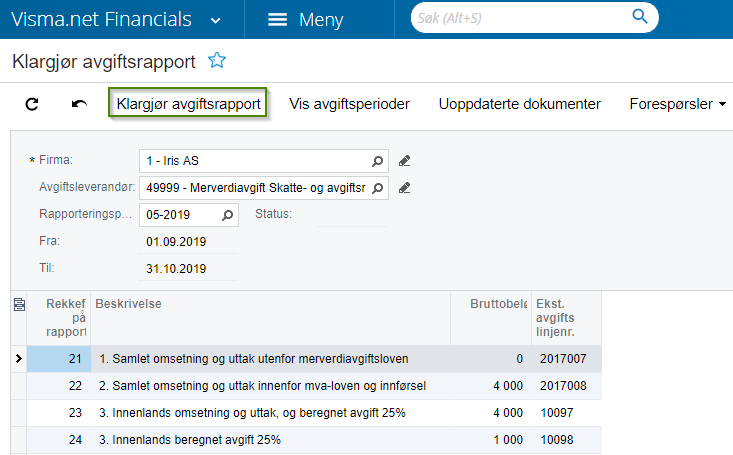Viewport: 733px width, 455px height.
Task: Select cell 23 in the Rekkefølge column
Action: (x=59, y=413)
